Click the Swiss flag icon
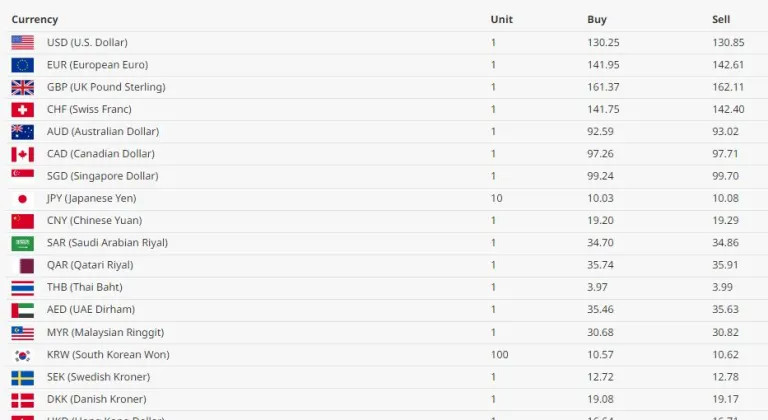This screenshot has width=768, height=420. tap(23, 110)
